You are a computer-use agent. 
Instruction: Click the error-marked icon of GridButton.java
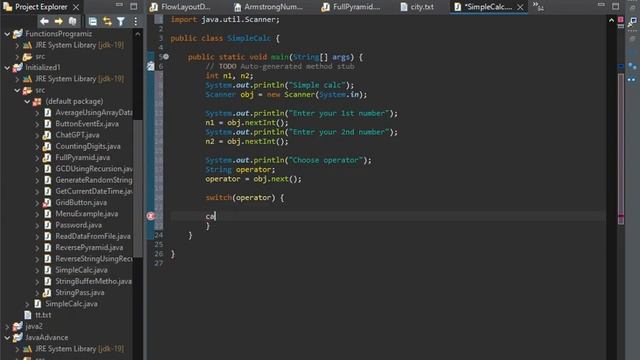tap(47, 202)
